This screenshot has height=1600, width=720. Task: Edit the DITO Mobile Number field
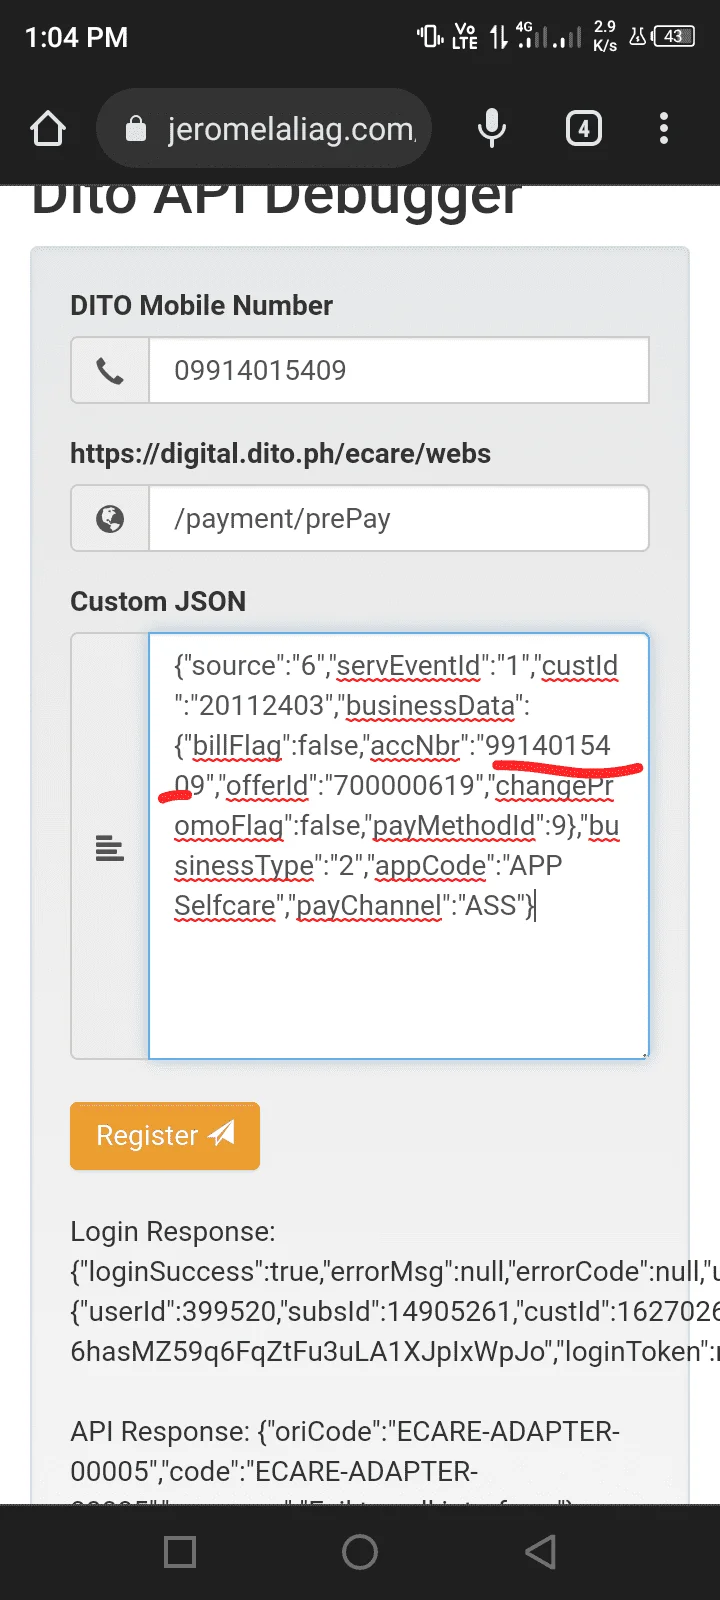click(x=399, y=371)
